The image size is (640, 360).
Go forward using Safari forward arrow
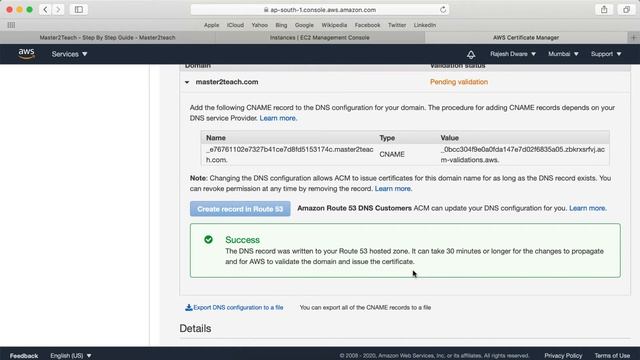pos(58,9)
